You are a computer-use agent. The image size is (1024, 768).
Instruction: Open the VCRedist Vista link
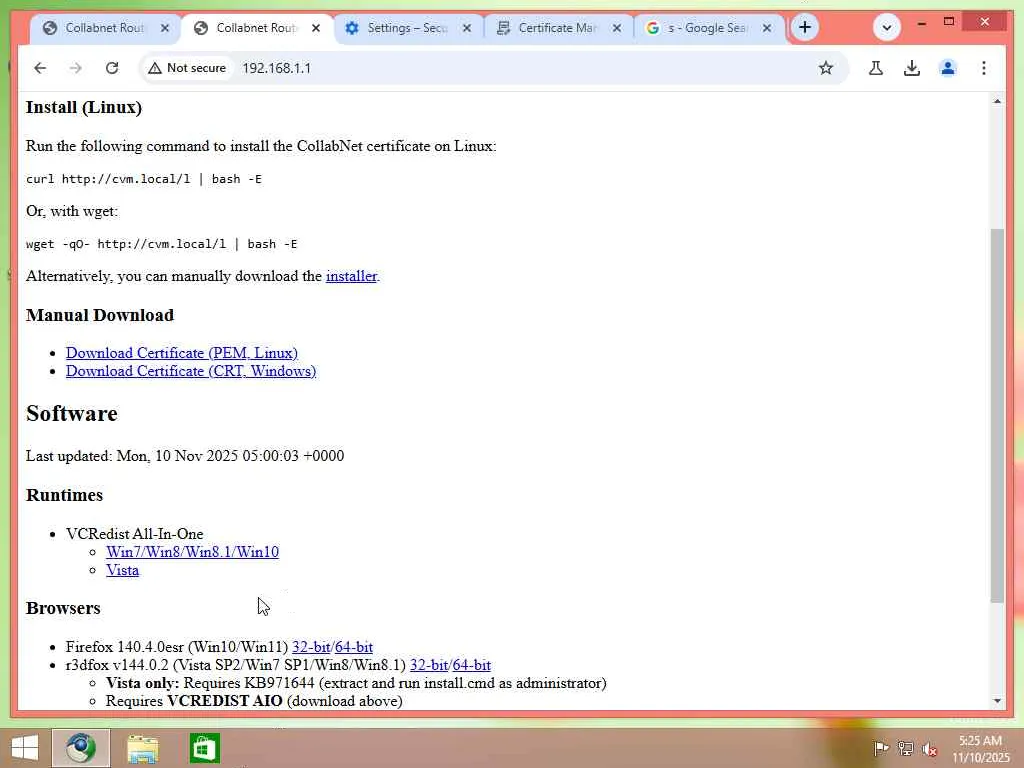click(x=122, y=570)
